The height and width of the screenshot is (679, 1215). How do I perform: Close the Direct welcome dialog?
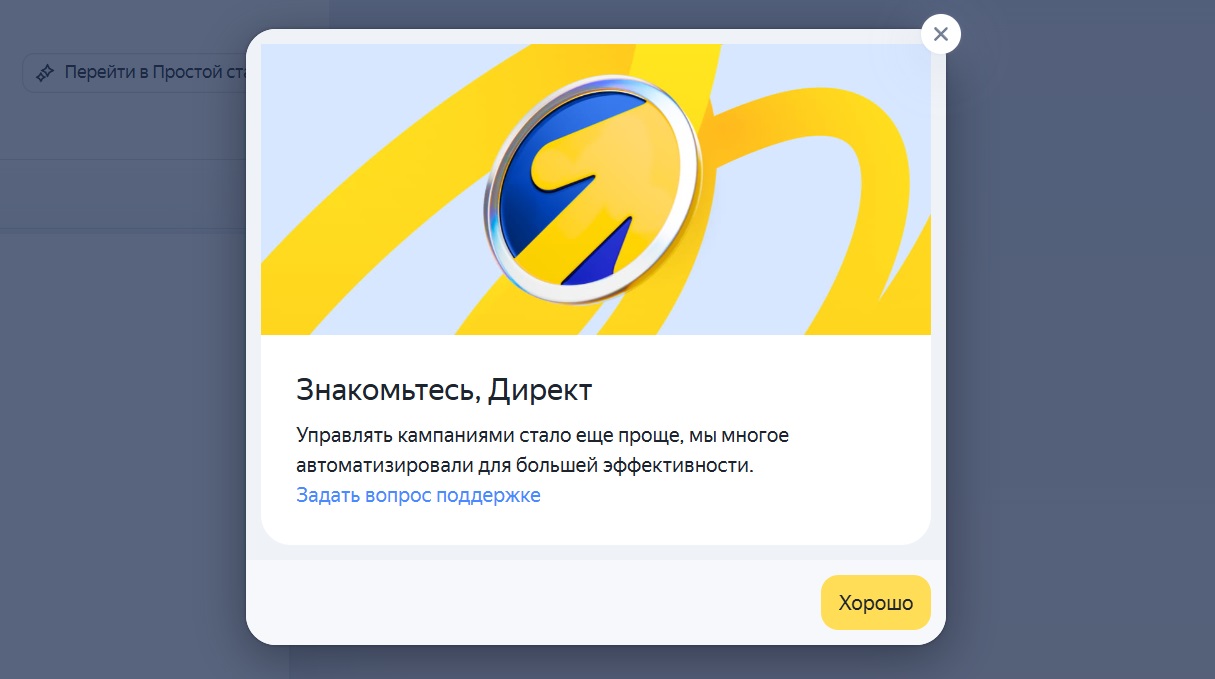click(x=940, y=34)
